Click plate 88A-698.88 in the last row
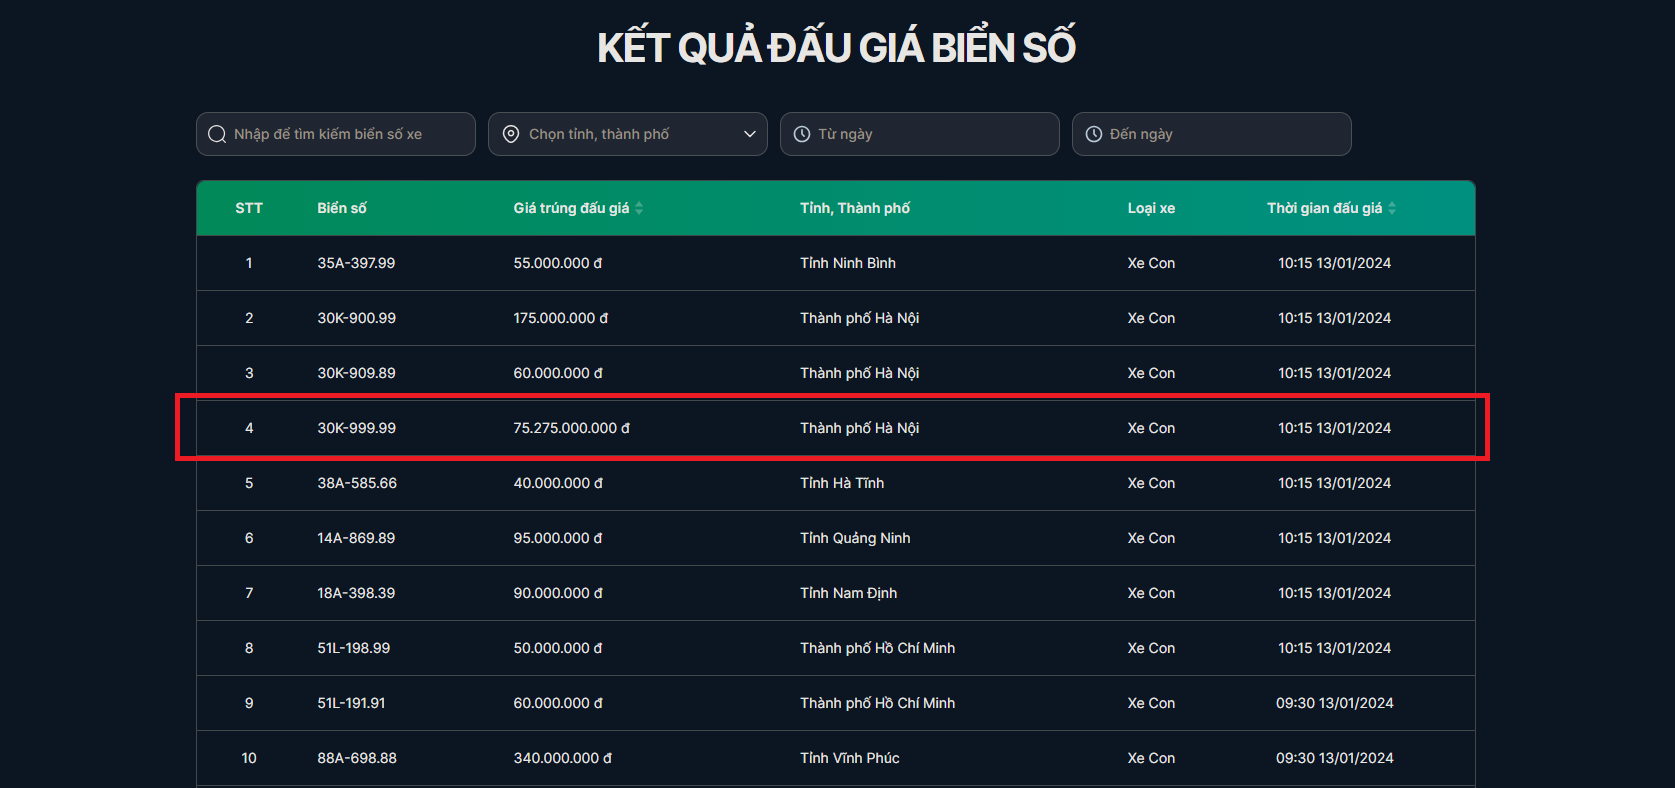 357,758
